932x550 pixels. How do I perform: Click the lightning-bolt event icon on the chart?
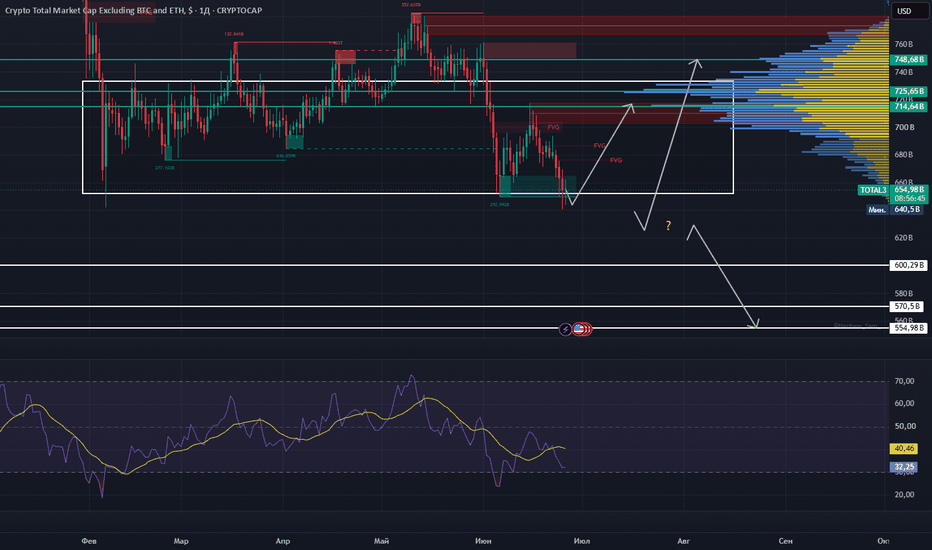click(x=565, y=329)
